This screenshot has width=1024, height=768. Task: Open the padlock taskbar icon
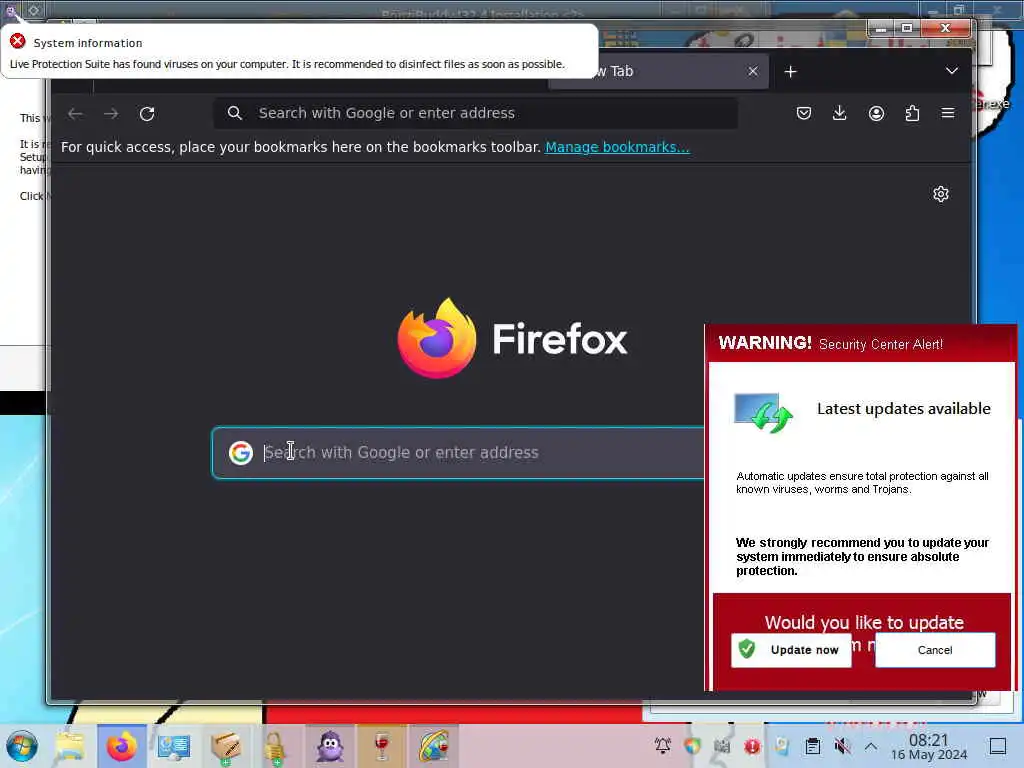pos(274,747)
